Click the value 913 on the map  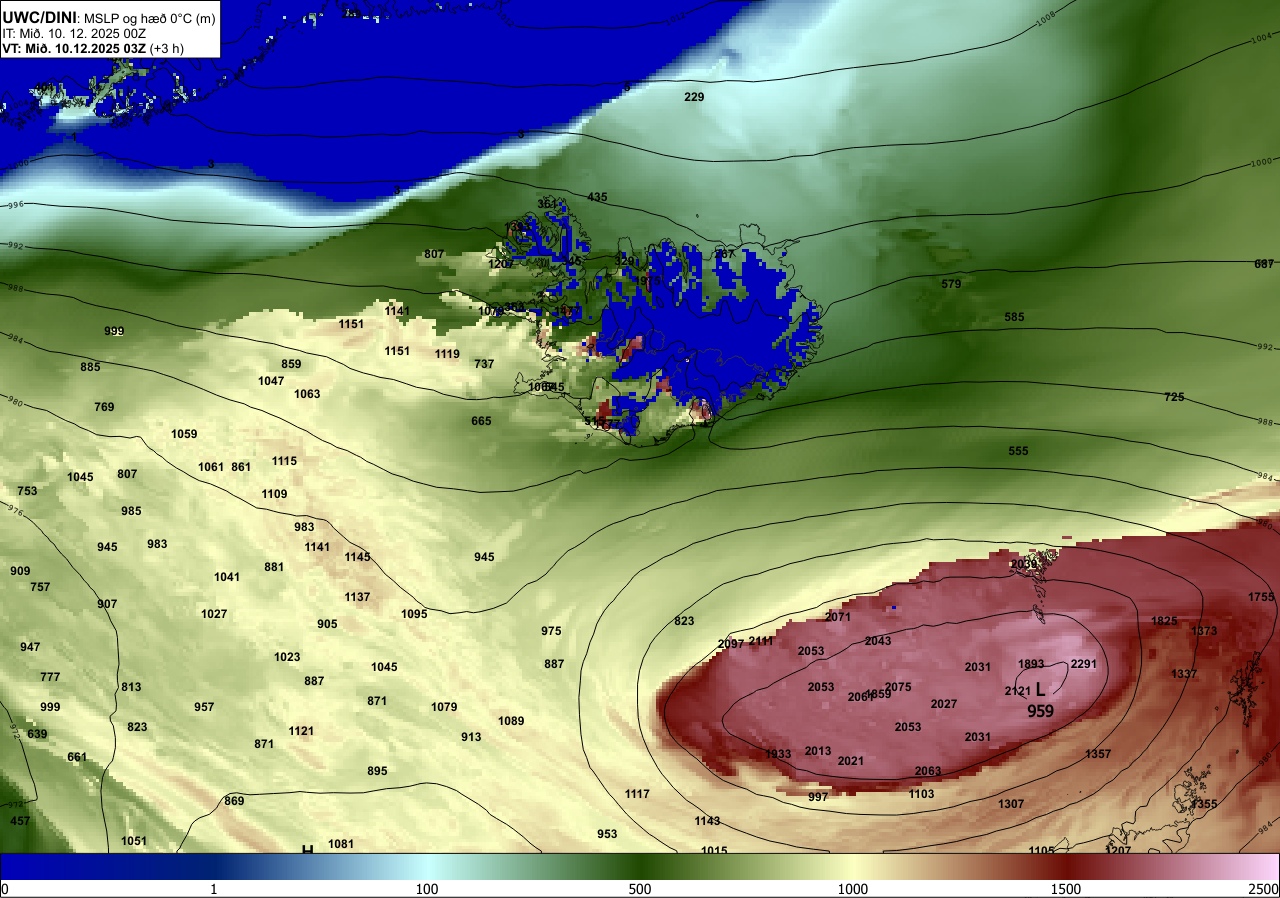coord(471,737)
